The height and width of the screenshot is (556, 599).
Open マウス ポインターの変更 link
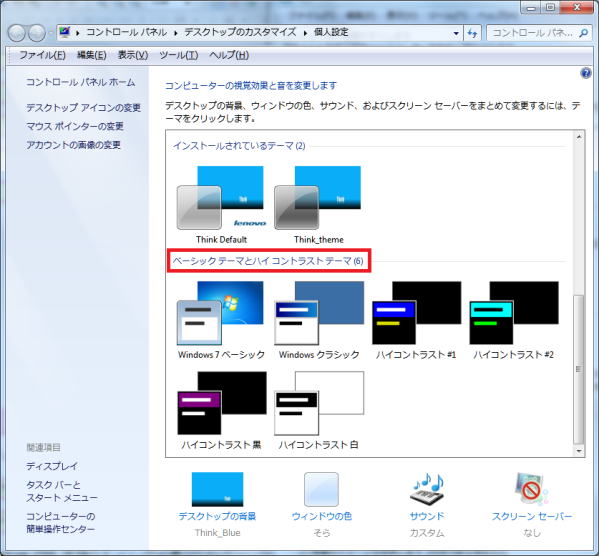[x=75, y=126]
